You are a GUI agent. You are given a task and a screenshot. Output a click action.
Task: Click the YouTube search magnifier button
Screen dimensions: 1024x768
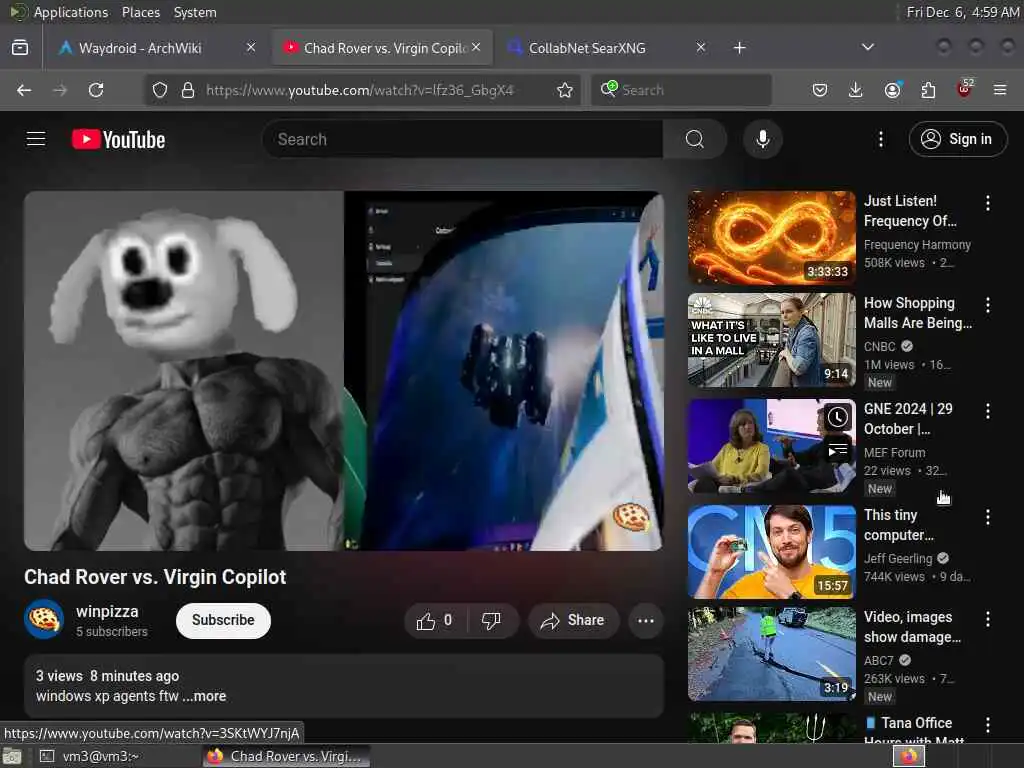(695, 139)
